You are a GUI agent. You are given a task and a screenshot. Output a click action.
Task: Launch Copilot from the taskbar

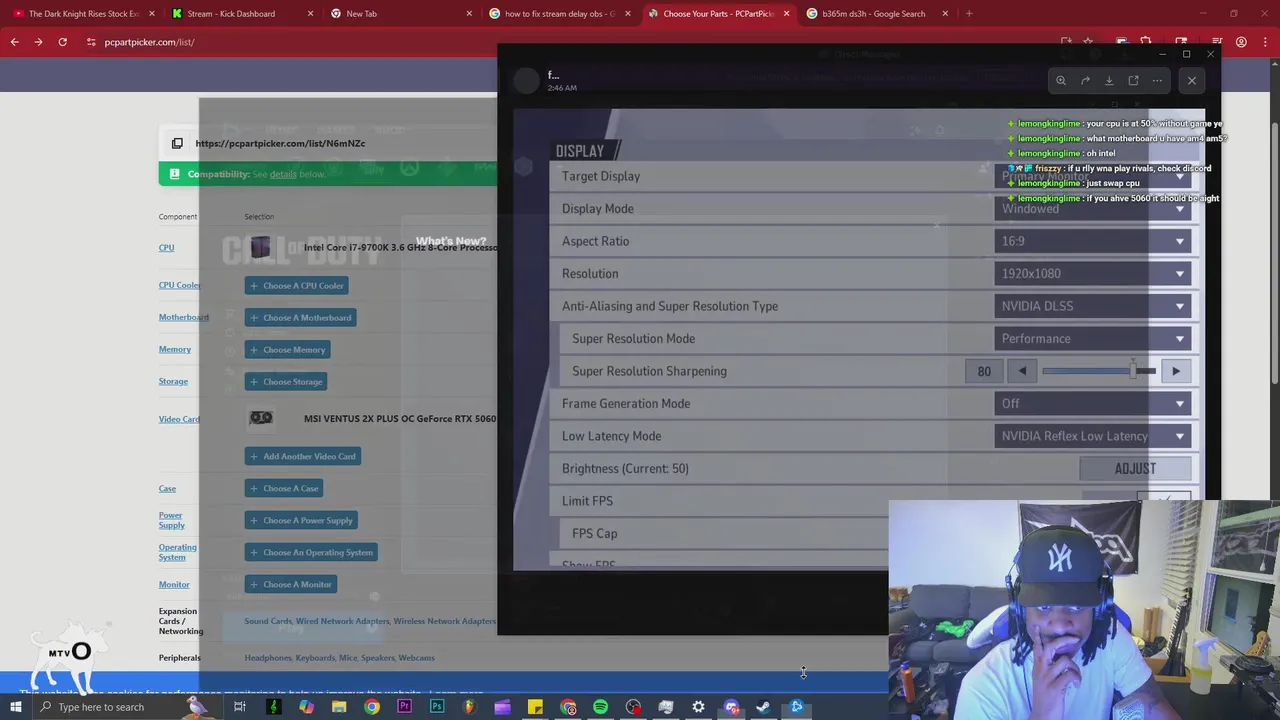point(306,707)
